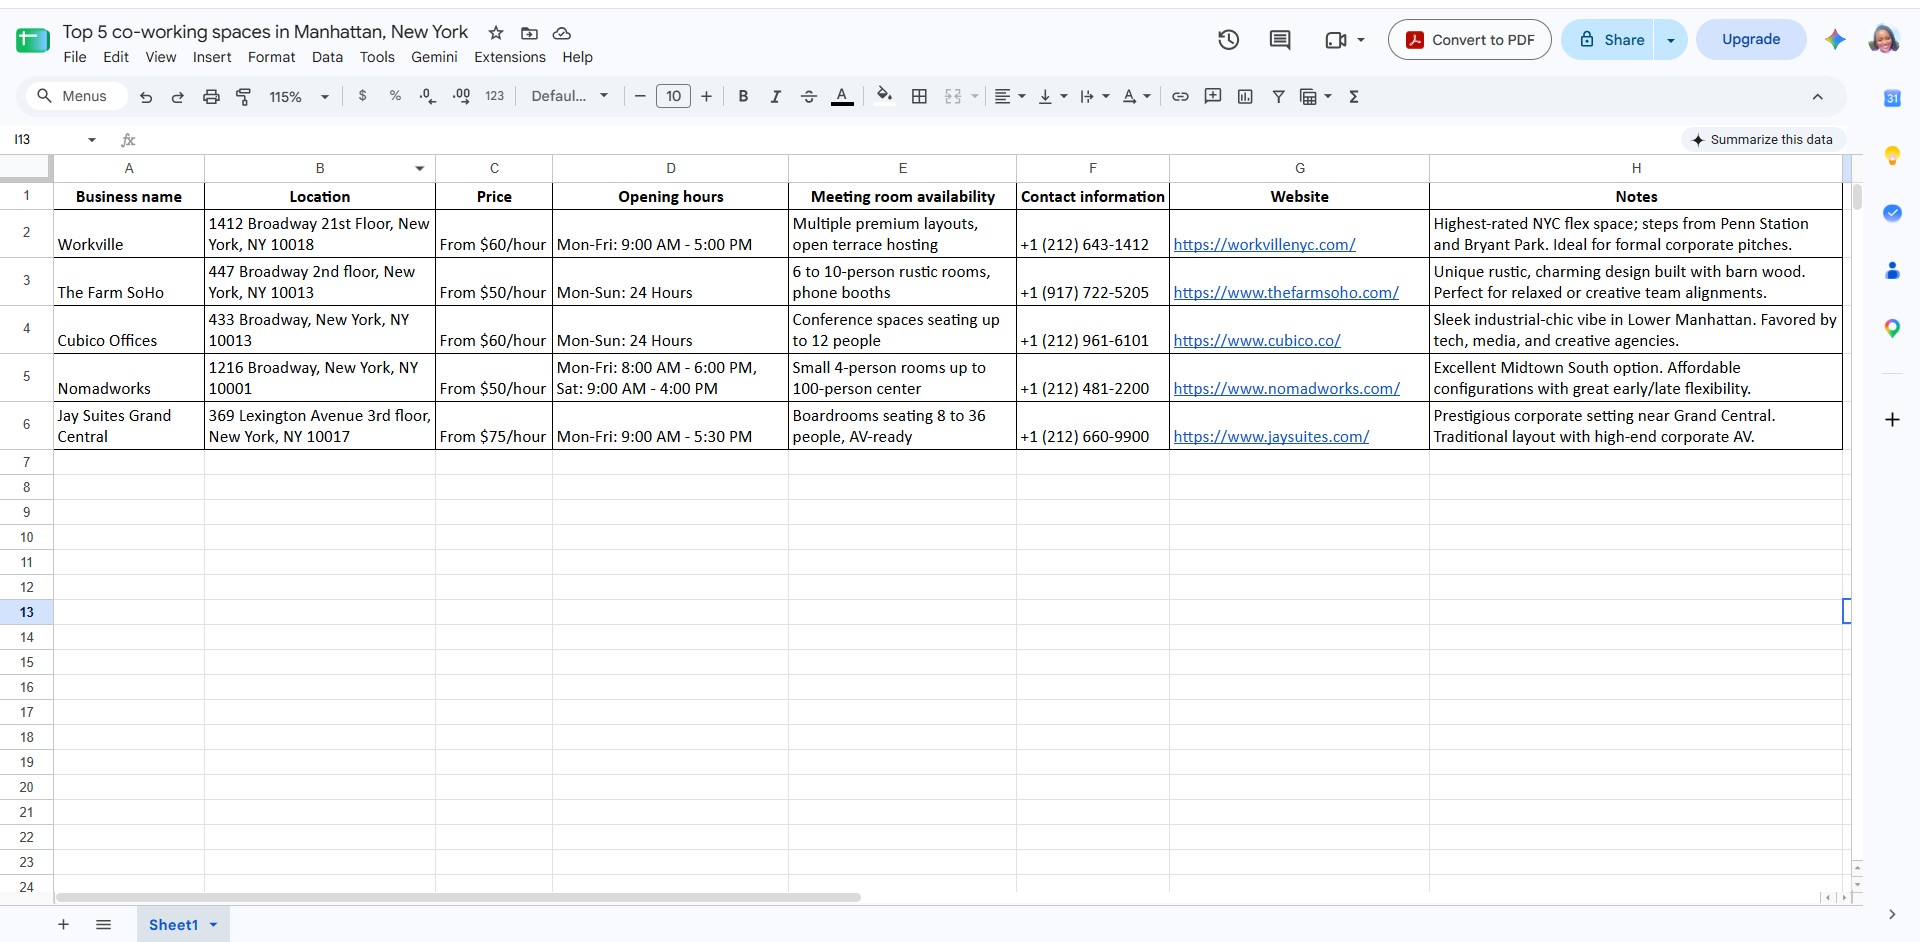Screen dimensions: 1920x942
Task: Open all sheets list icon
Action: coord(103,925)
